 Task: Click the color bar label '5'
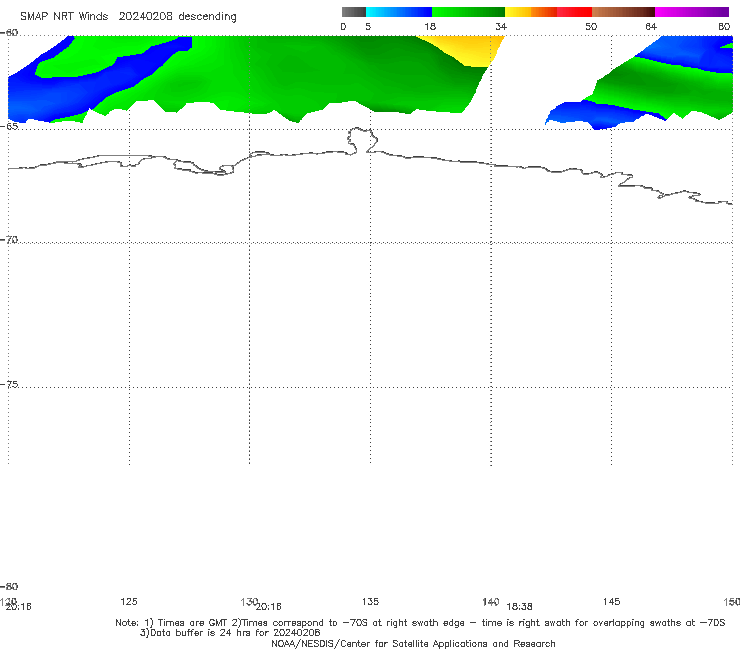click(368, 26)
